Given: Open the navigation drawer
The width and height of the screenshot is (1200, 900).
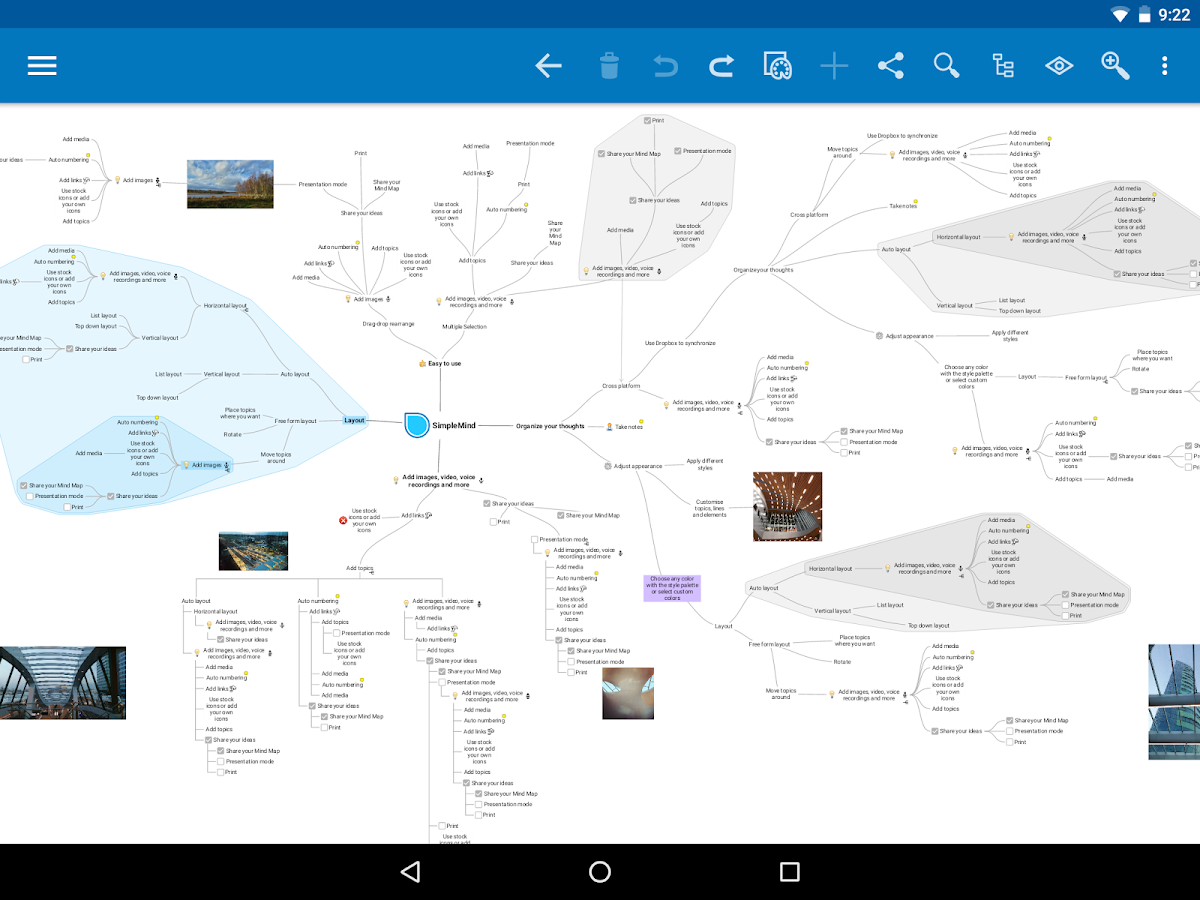Looking at the screenshot, I should click(41, 65).
